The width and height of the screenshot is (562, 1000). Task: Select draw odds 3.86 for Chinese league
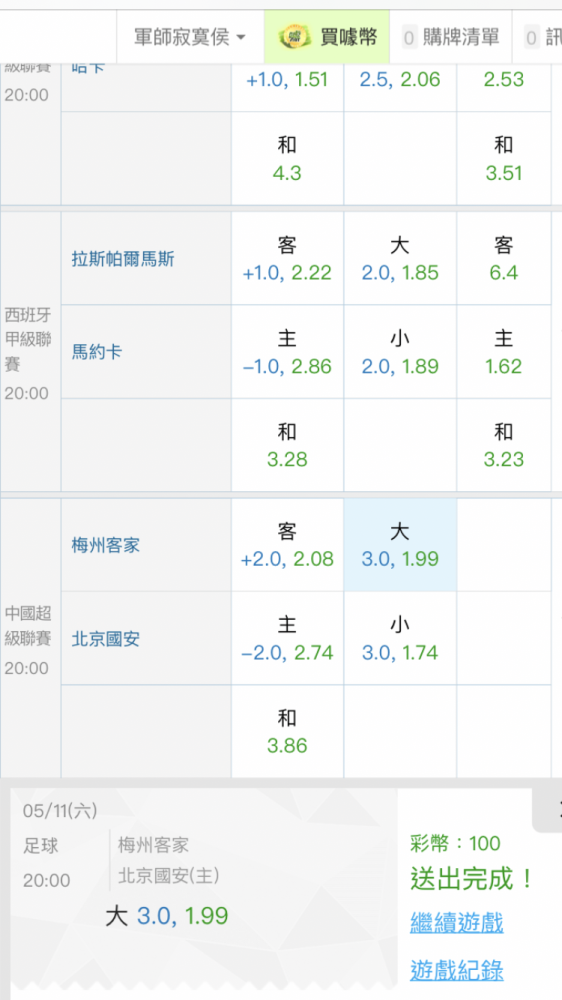(x=287, y=732)
